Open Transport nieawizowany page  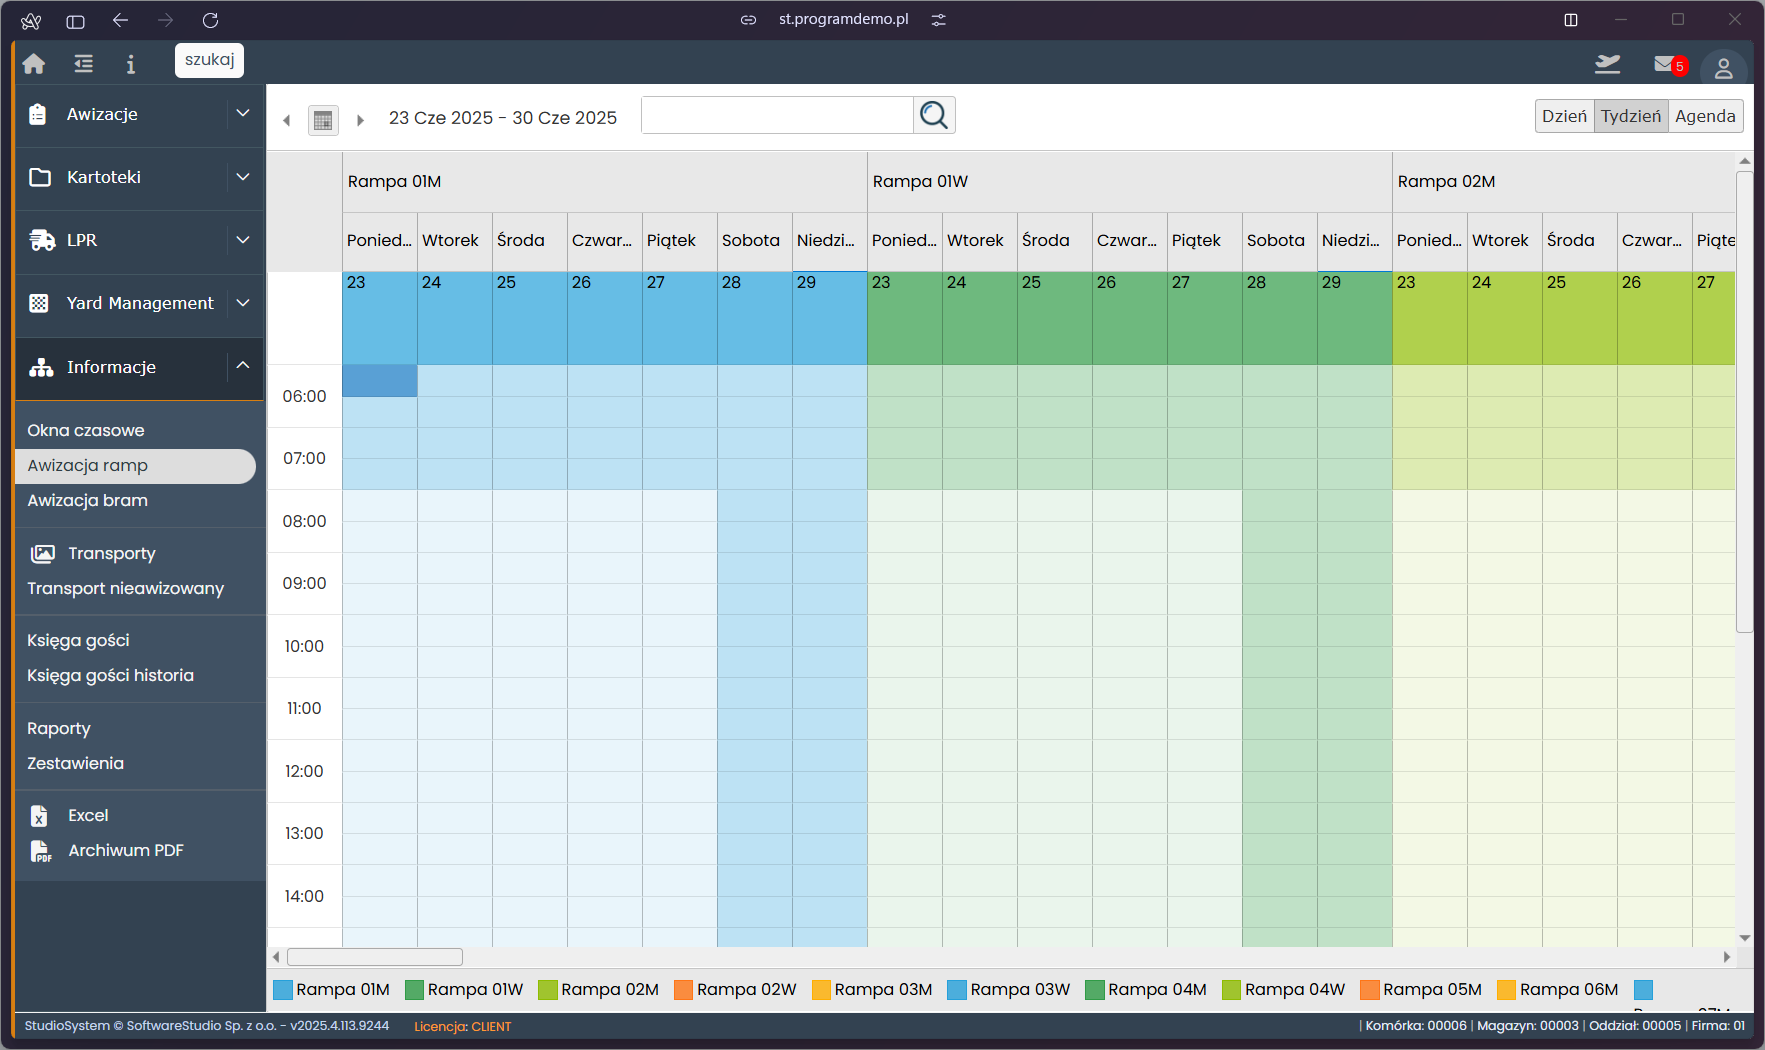point(126,589)
